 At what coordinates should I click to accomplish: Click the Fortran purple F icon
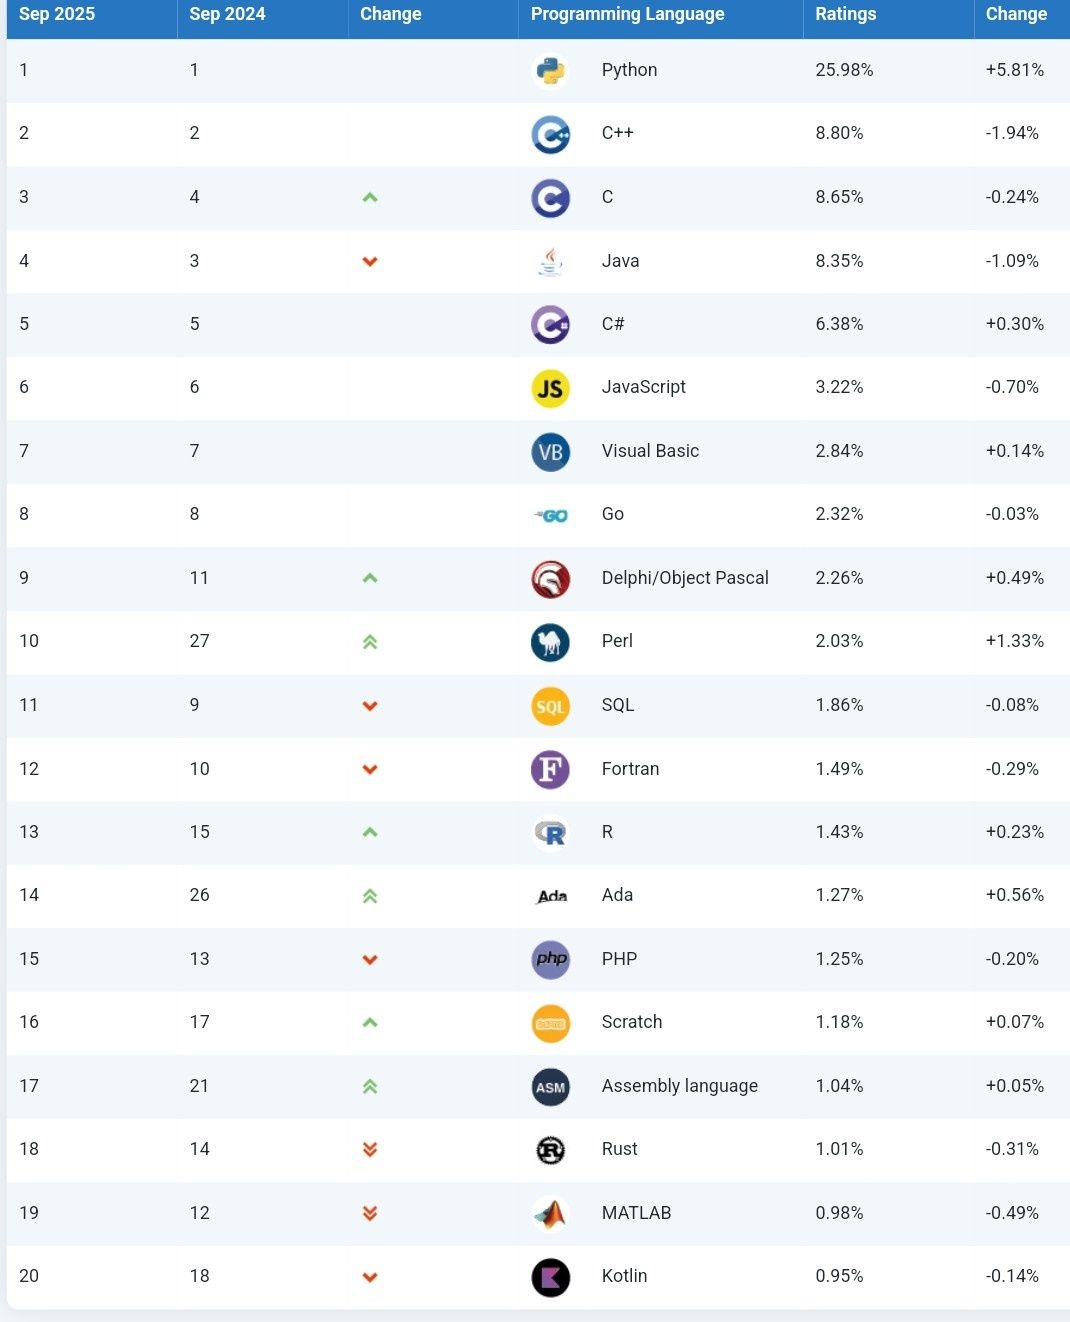pyautogui.click(x=550, y=769)
